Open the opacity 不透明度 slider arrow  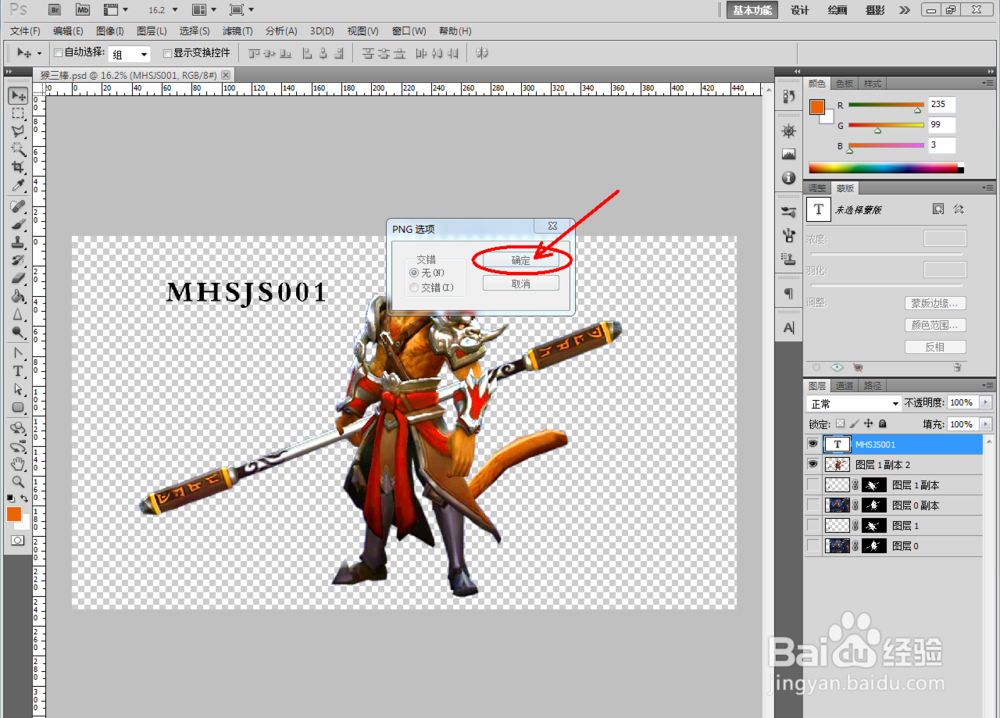pyautogui.click(x=986, y=402)
